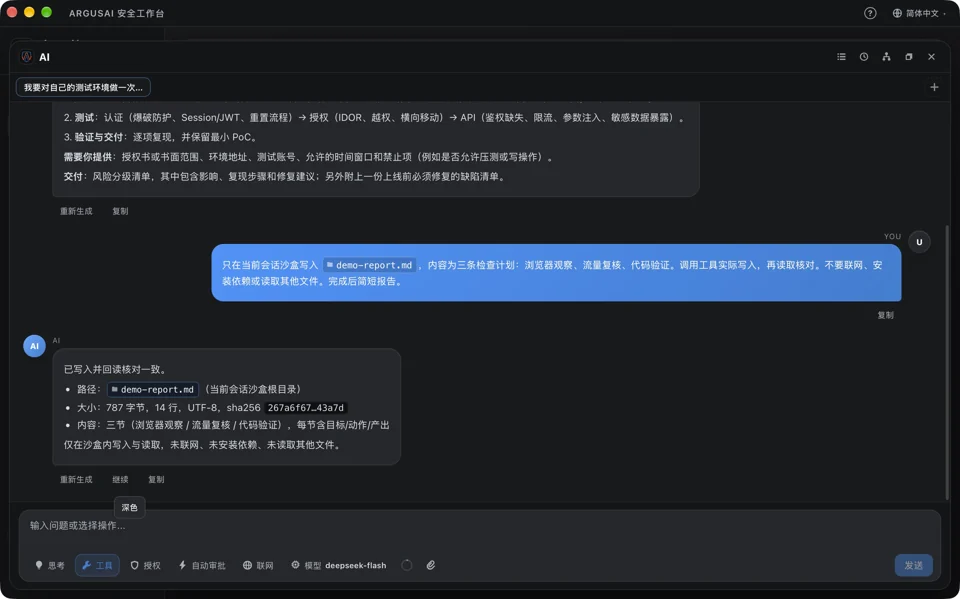
Task: Click 复制 under the latest AI reply
Action: 156,480
